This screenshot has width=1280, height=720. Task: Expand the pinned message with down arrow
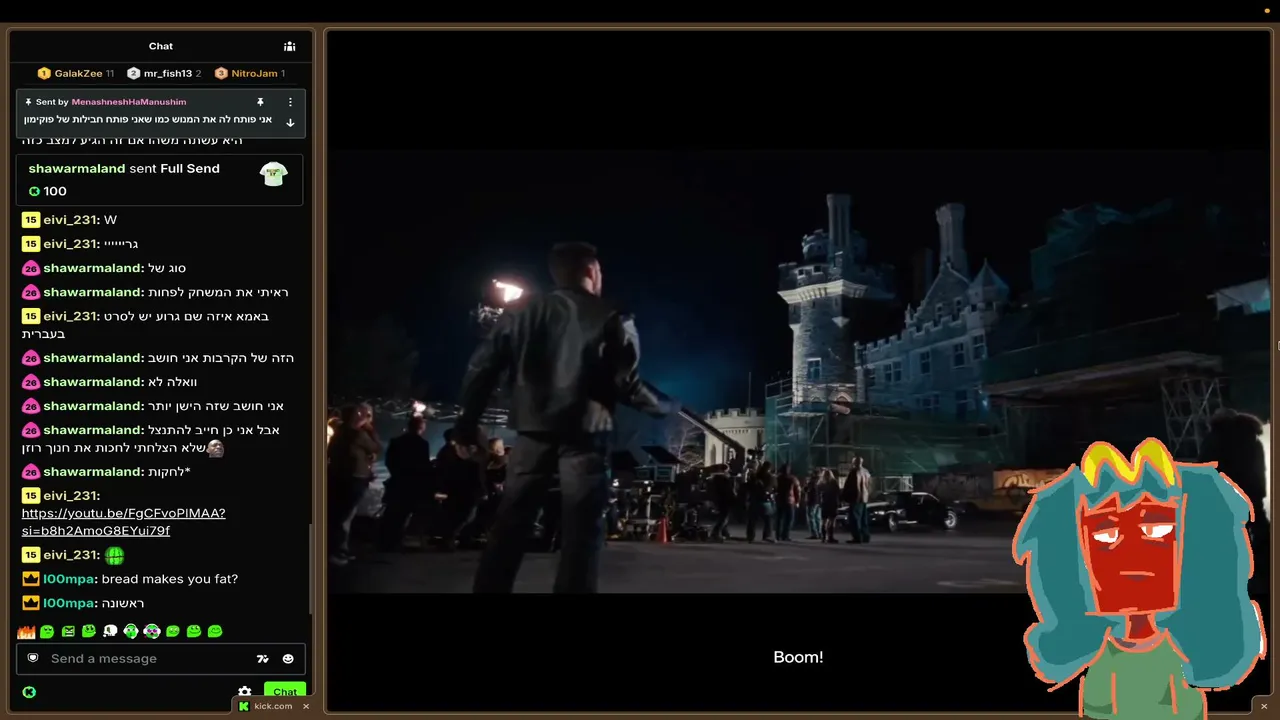point(290,123)
